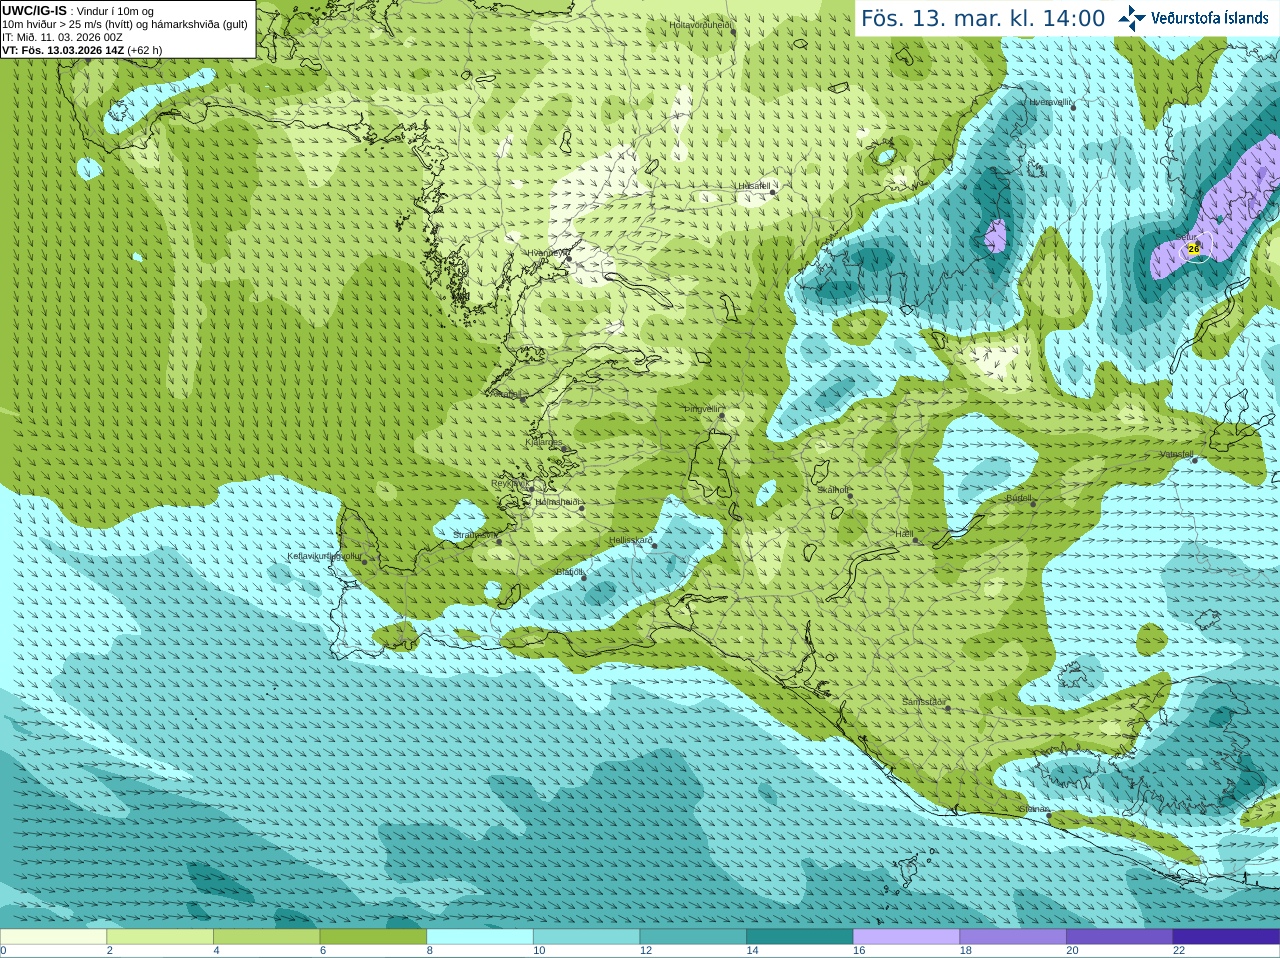This screenshot has height=958, width=1280.
Task: Select the 20–22 m/s violet legend swatch
Action: pyautogui.click(x=1120, y=937)
